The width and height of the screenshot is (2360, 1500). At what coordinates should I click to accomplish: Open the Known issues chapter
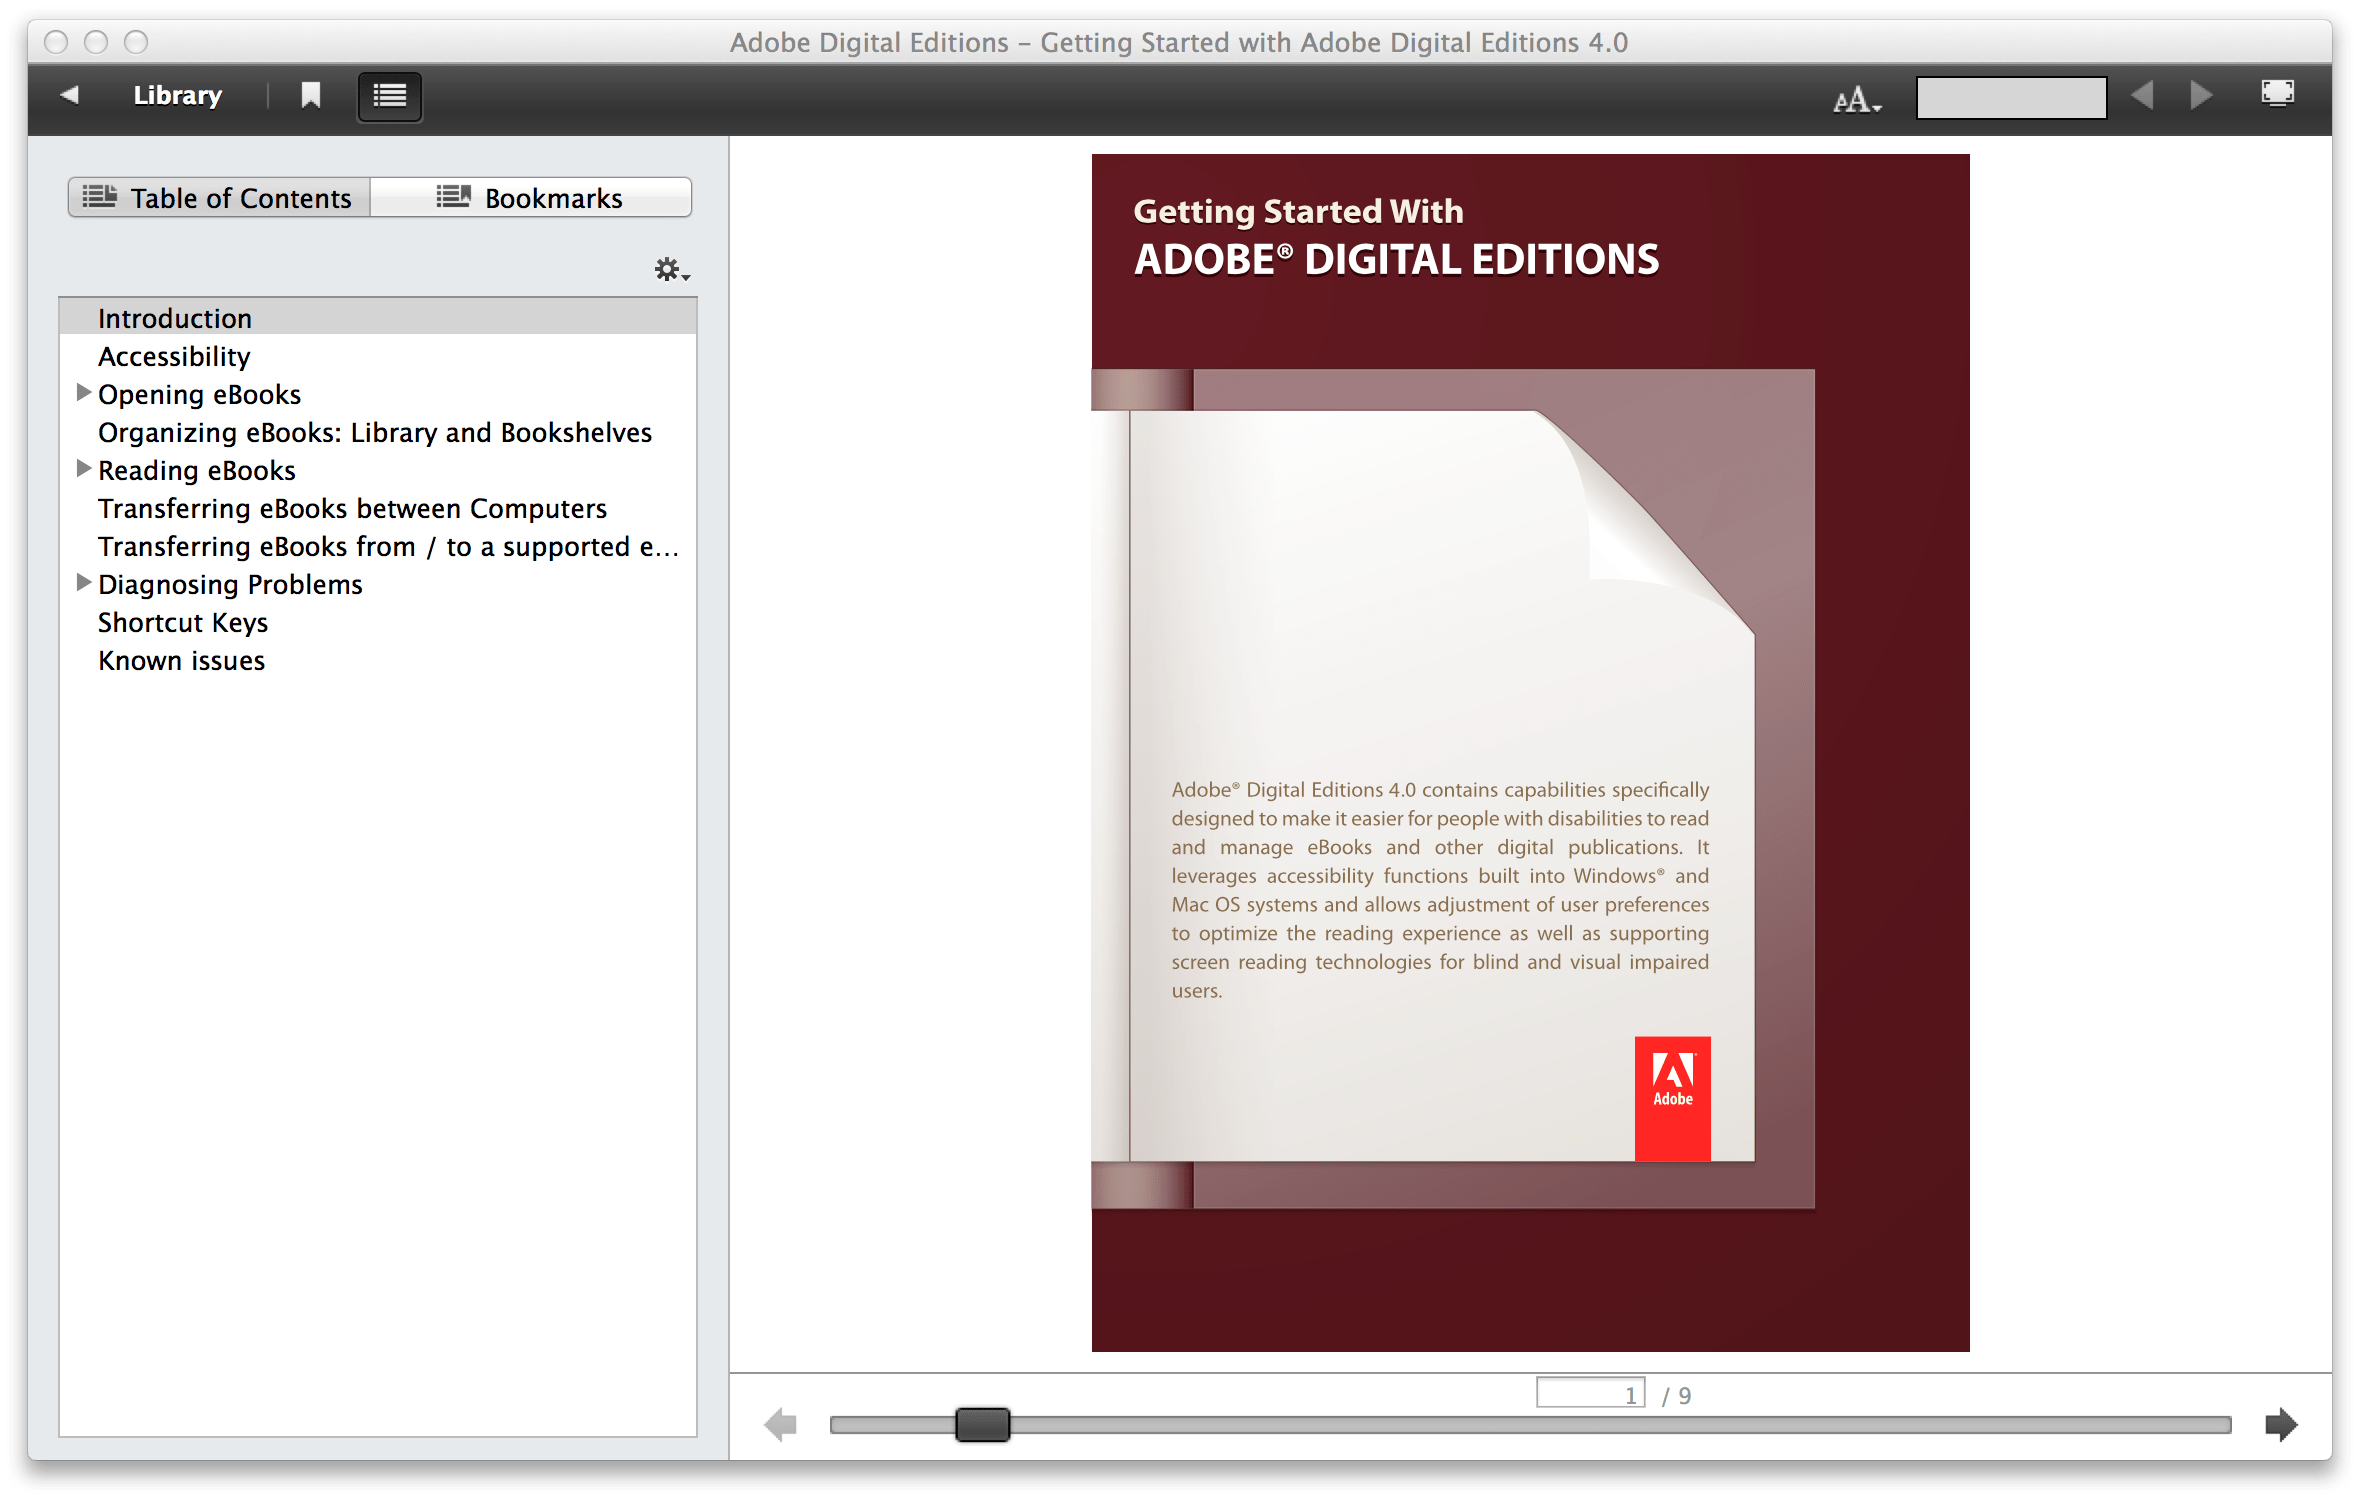181,659
